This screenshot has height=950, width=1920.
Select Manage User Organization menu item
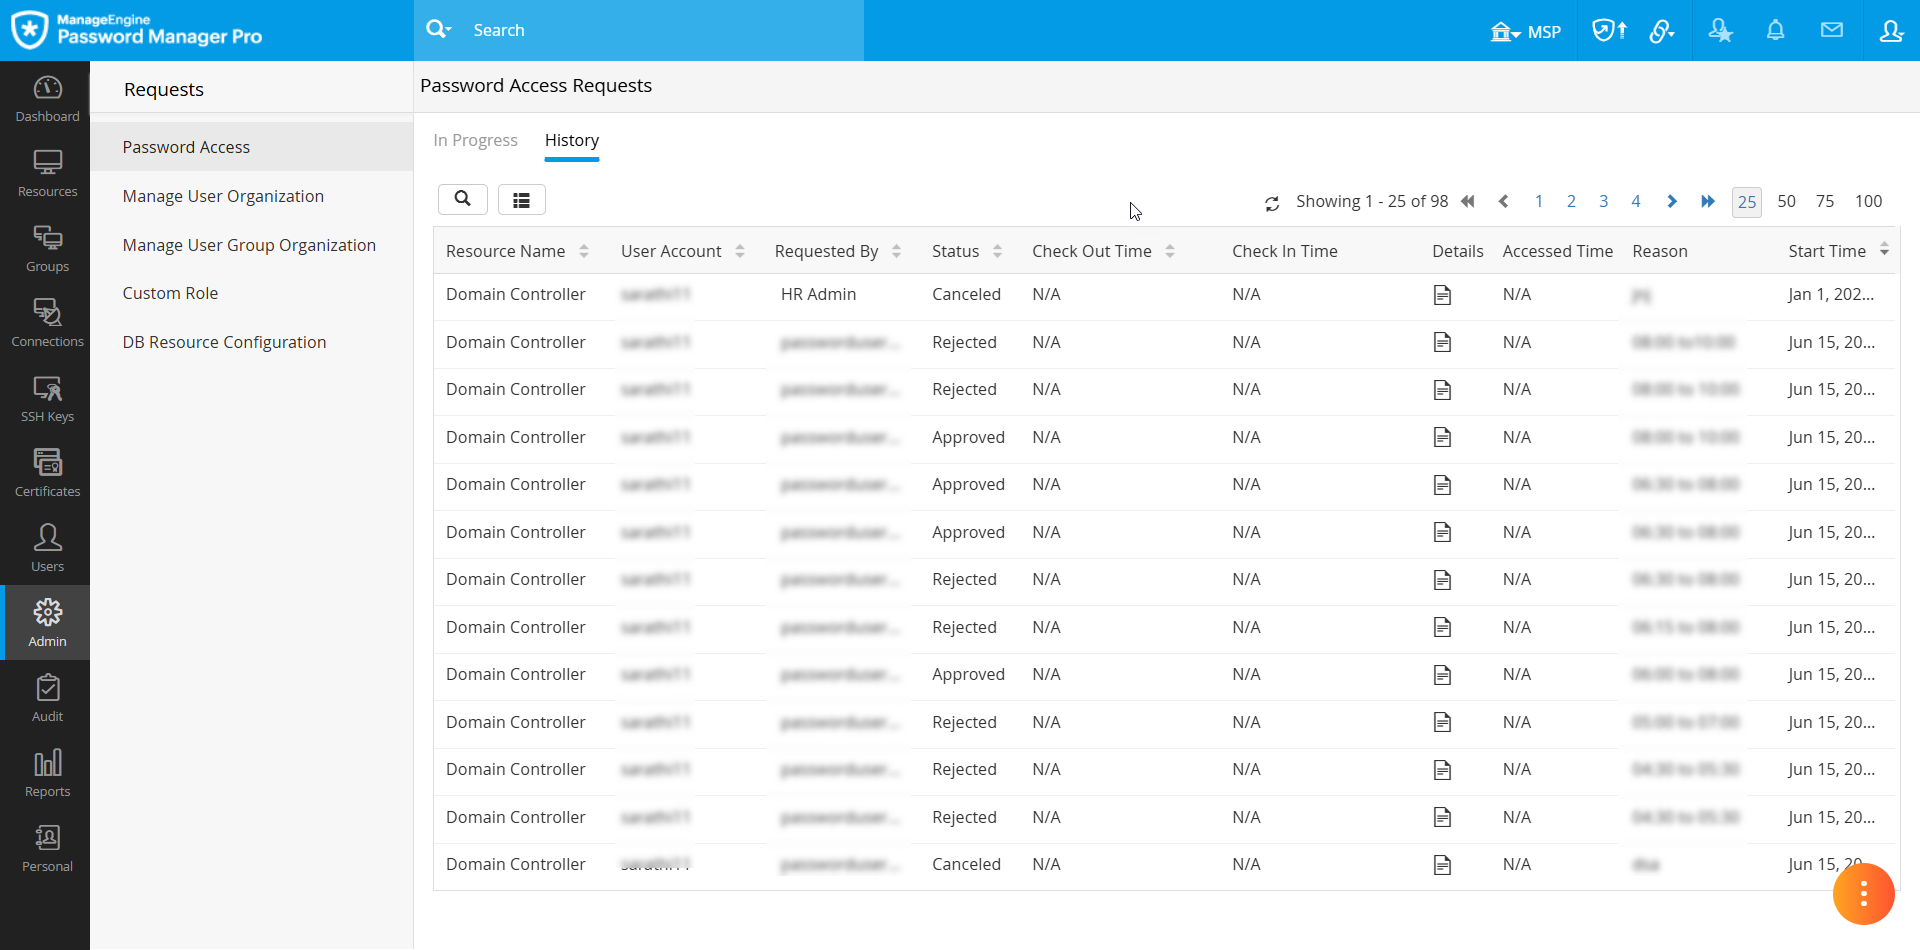pyautogui.click(x=223, y=197)
